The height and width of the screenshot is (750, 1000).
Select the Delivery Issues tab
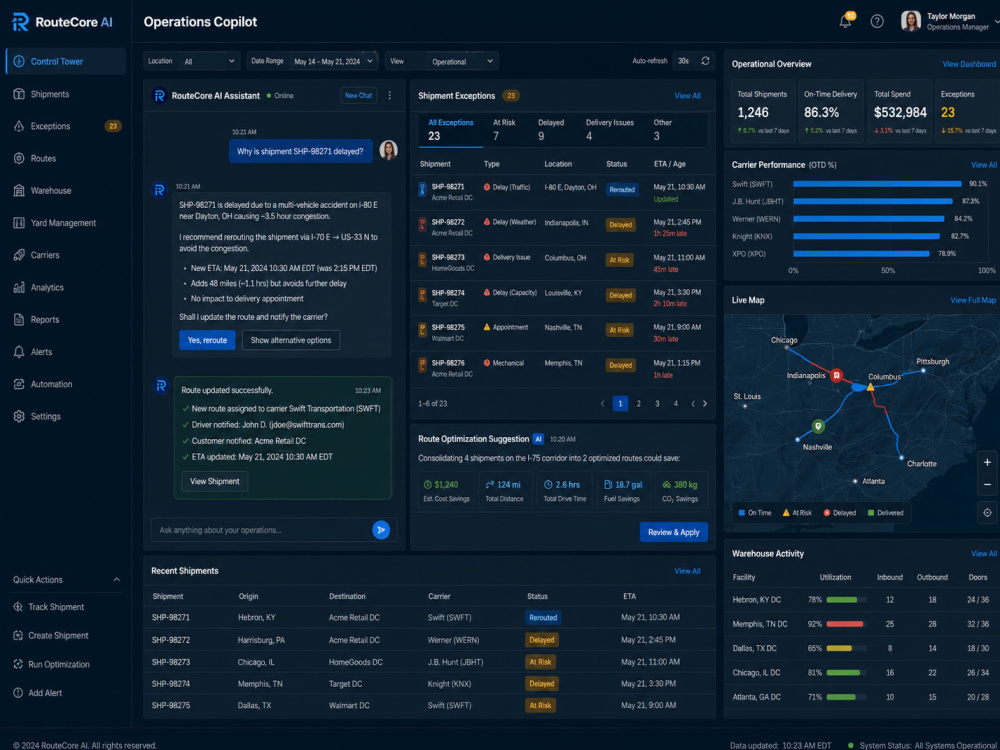[x=610, y=129]
